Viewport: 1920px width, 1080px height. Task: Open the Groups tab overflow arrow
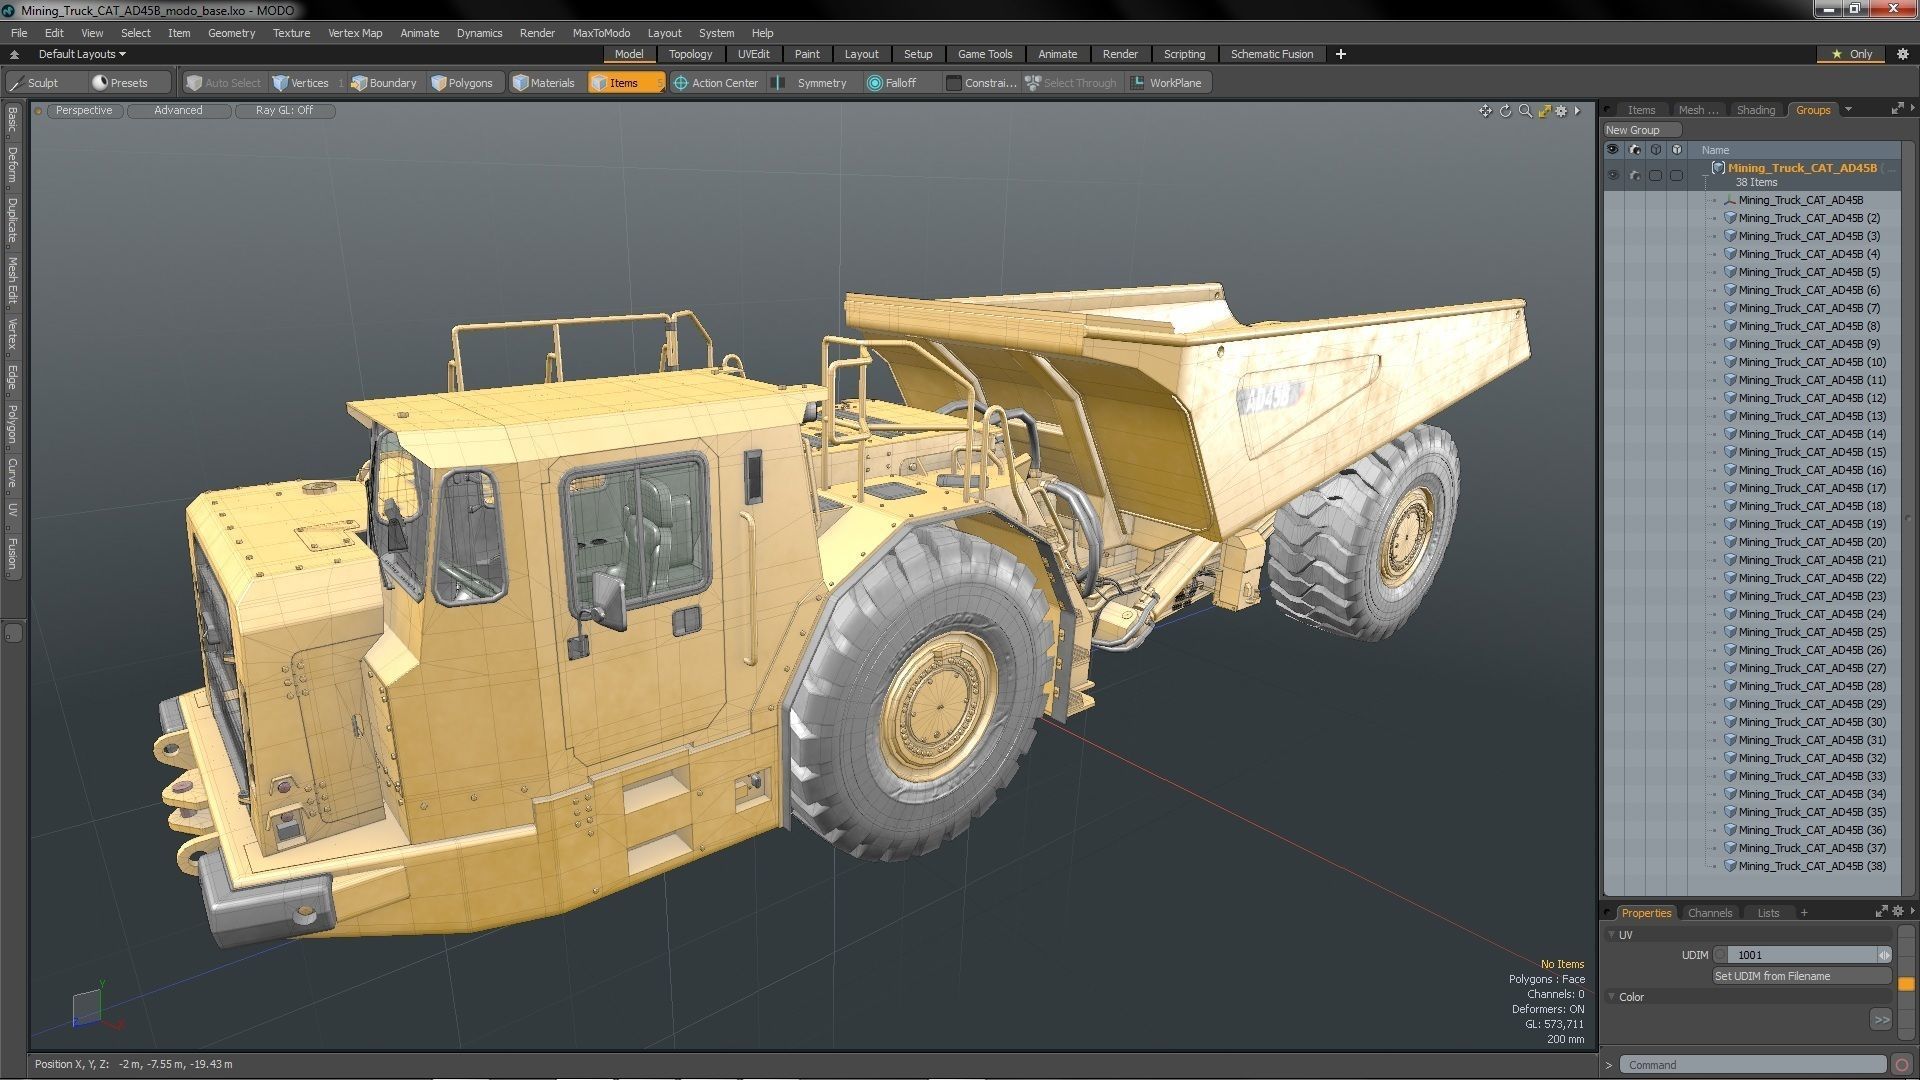(x=1848, y=109)
